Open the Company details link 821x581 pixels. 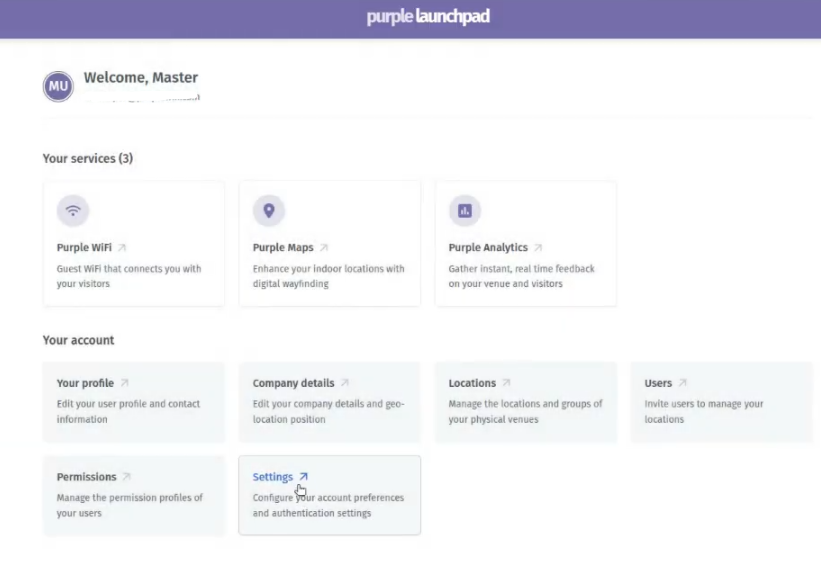click(293, 383)
